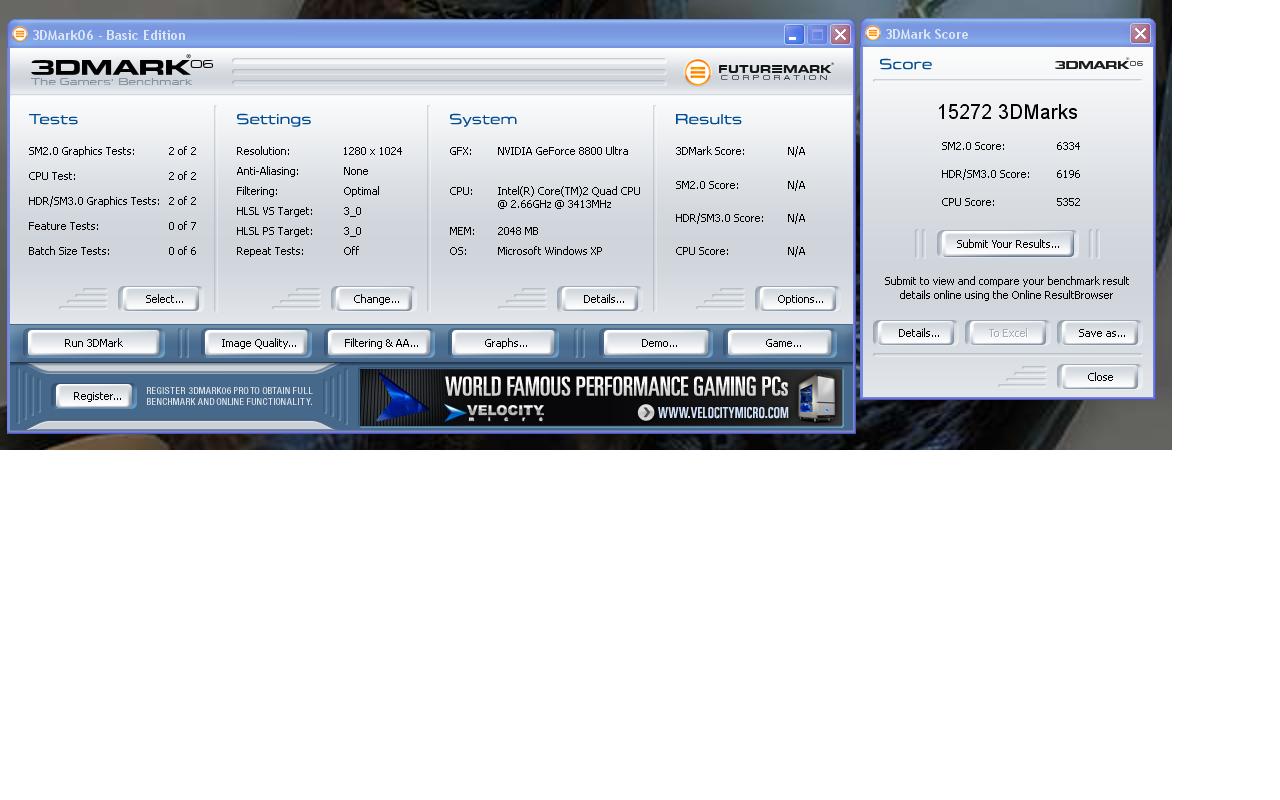The height and width of the screenshot is (800, 1280).
Task: Click the Futuremark Corporation logo icon
Action: pyautogui.click(x=697, y=72)
